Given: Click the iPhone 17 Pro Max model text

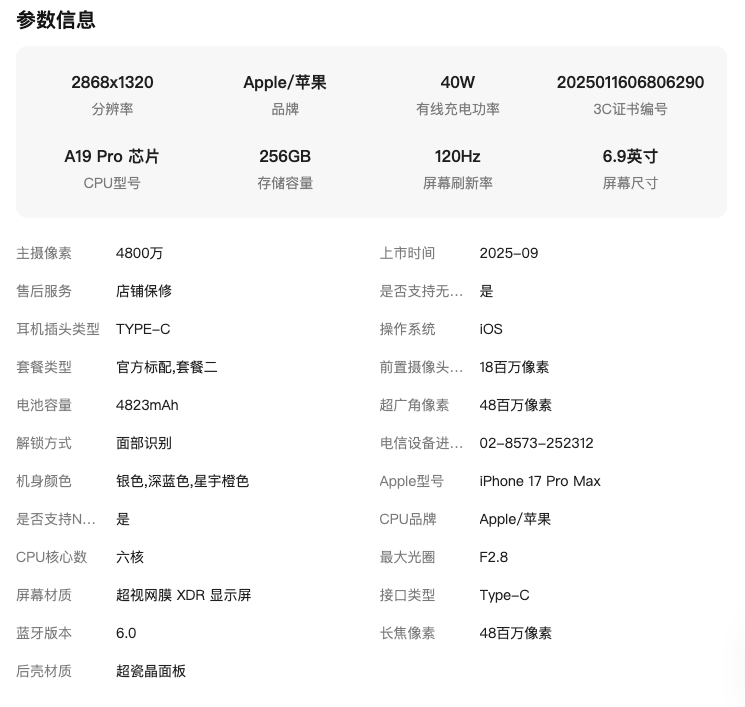Looking at the screenshot, I should pyautogui.click(x=540, y=481).
